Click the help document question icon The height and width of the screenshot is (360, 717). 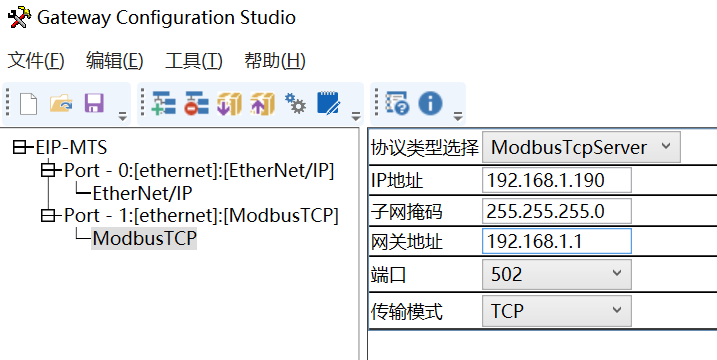pos(397,103)
